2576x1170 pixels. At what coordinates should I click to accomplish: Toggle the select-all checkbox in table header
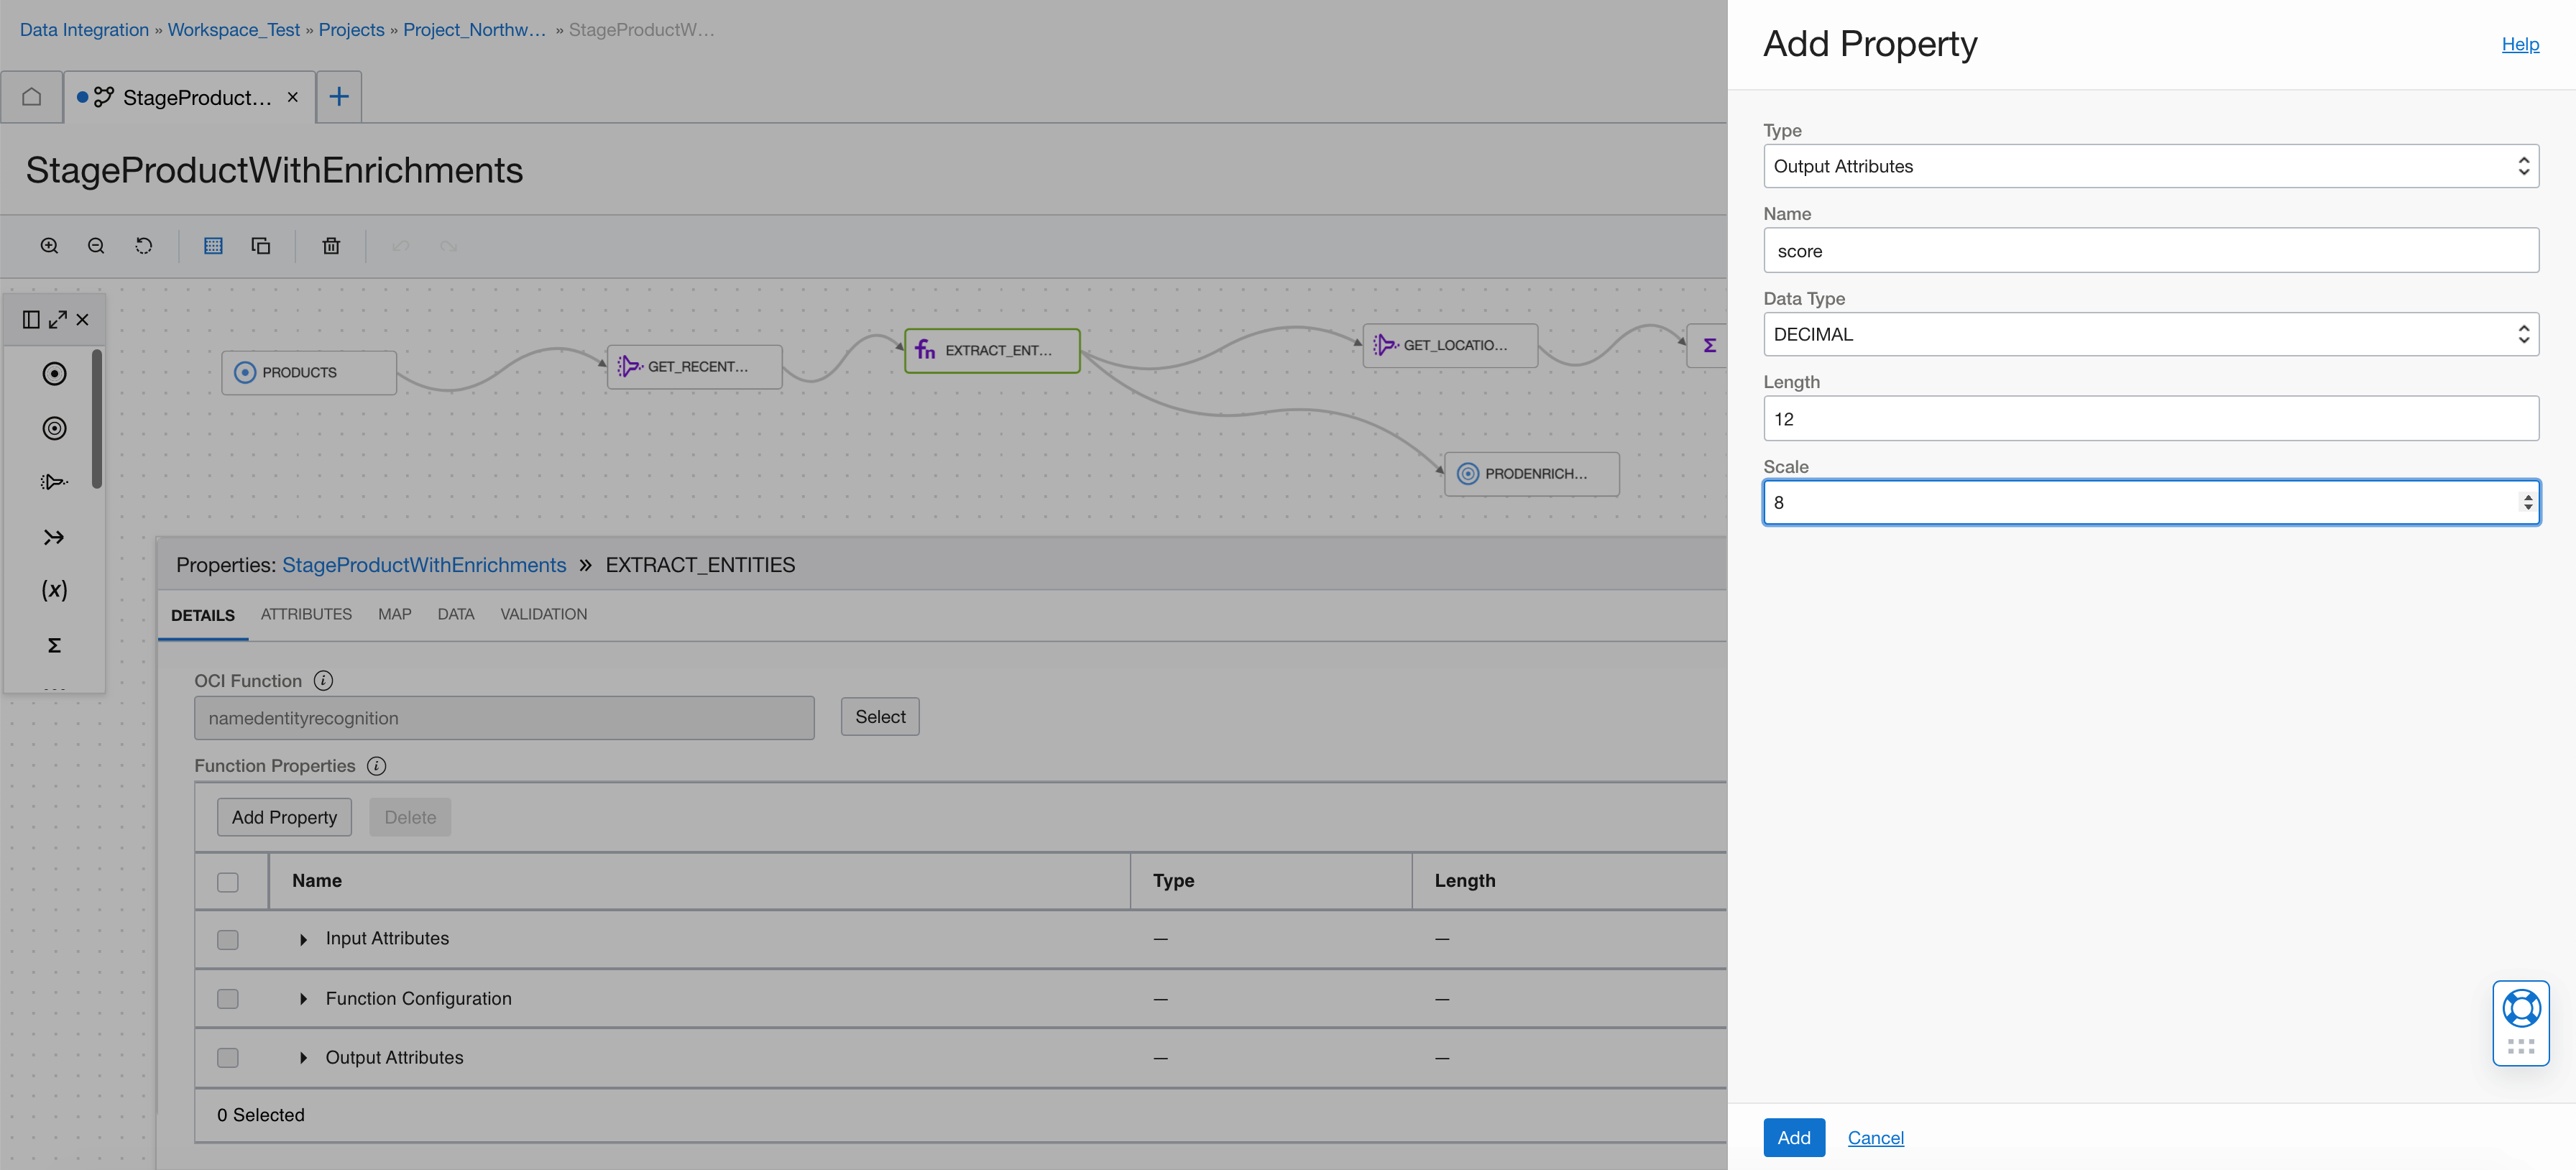click(x=228, y=882)
